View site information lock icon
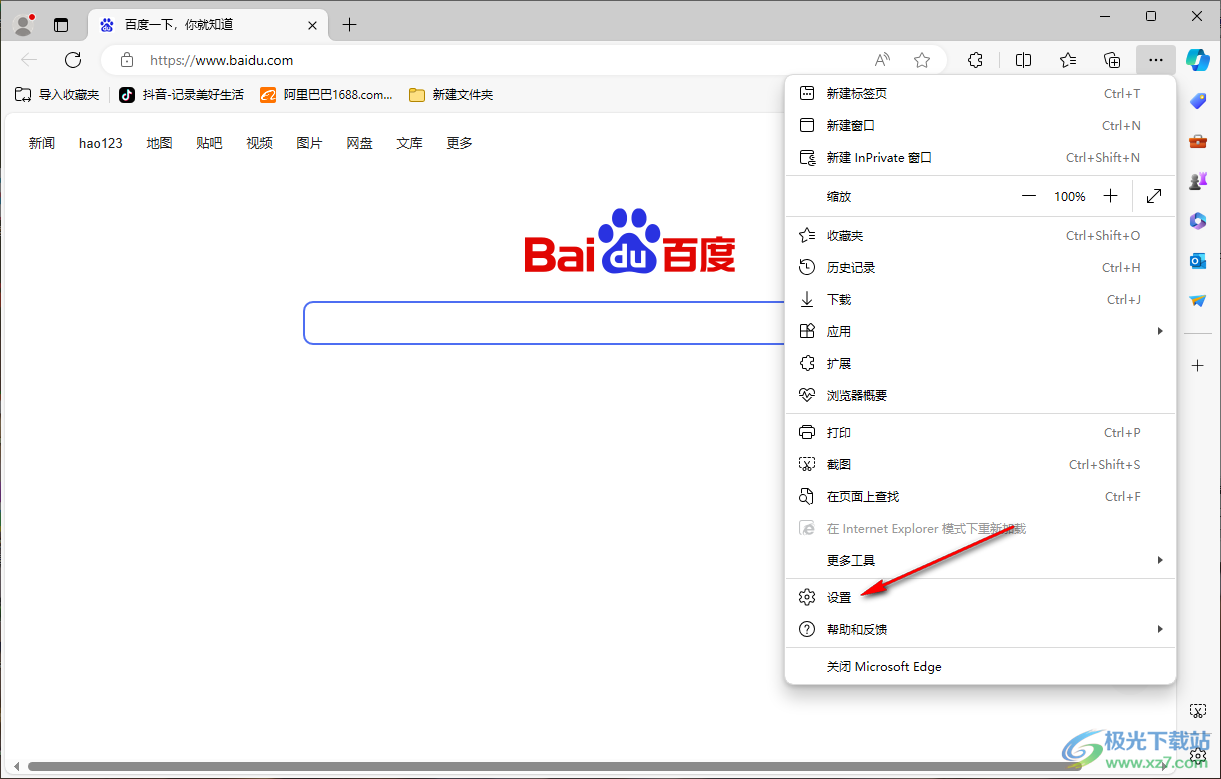Image resolution: width=1221 pixels, height=779 pixels. (x=126, y=60)
